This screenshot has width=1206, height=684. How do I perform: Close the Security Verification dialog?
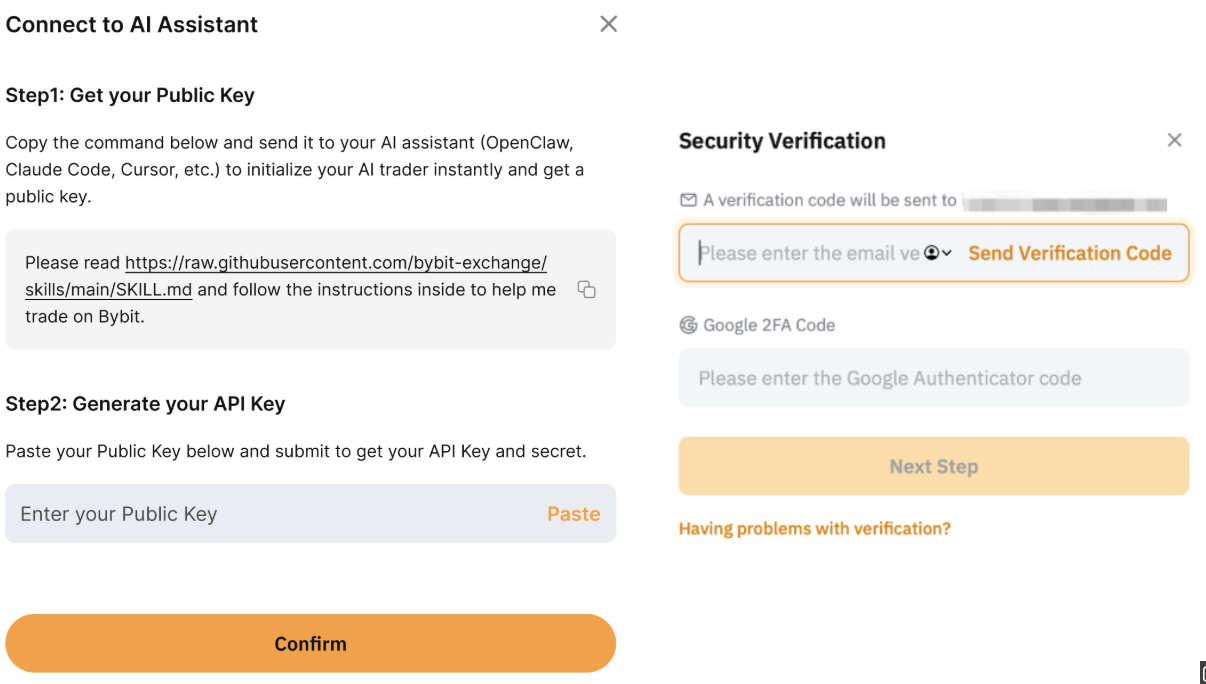click(1175, 140)
